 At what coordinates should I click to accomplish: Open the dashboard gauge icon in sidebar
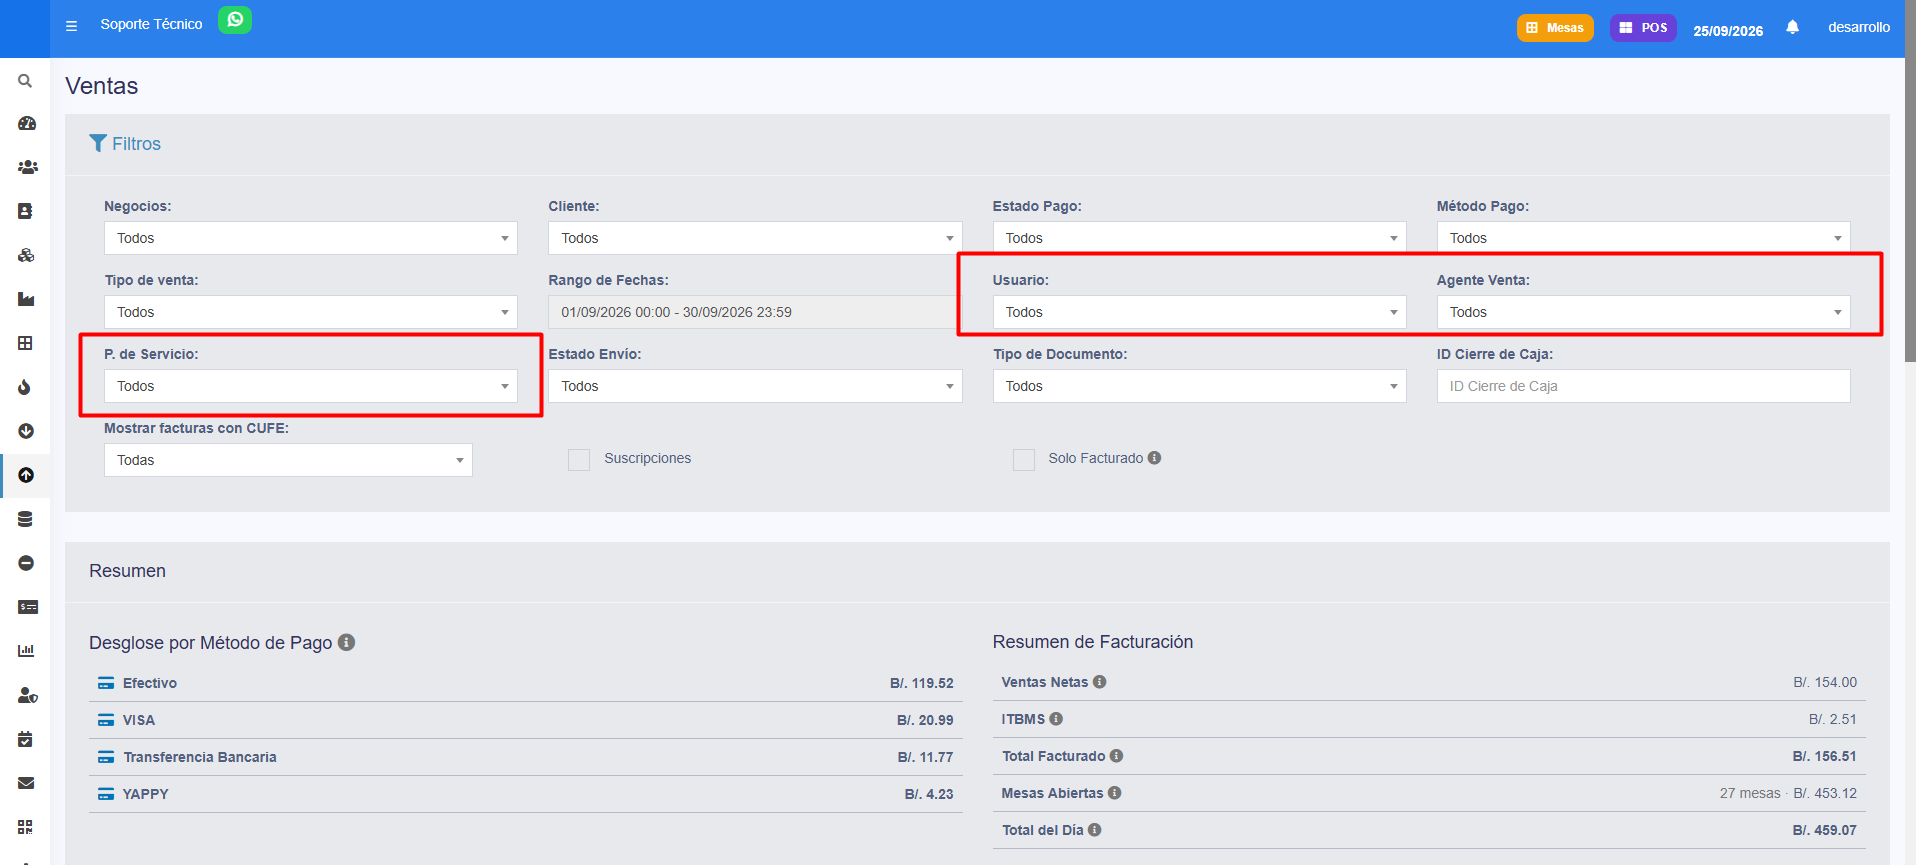click(27, 123)
